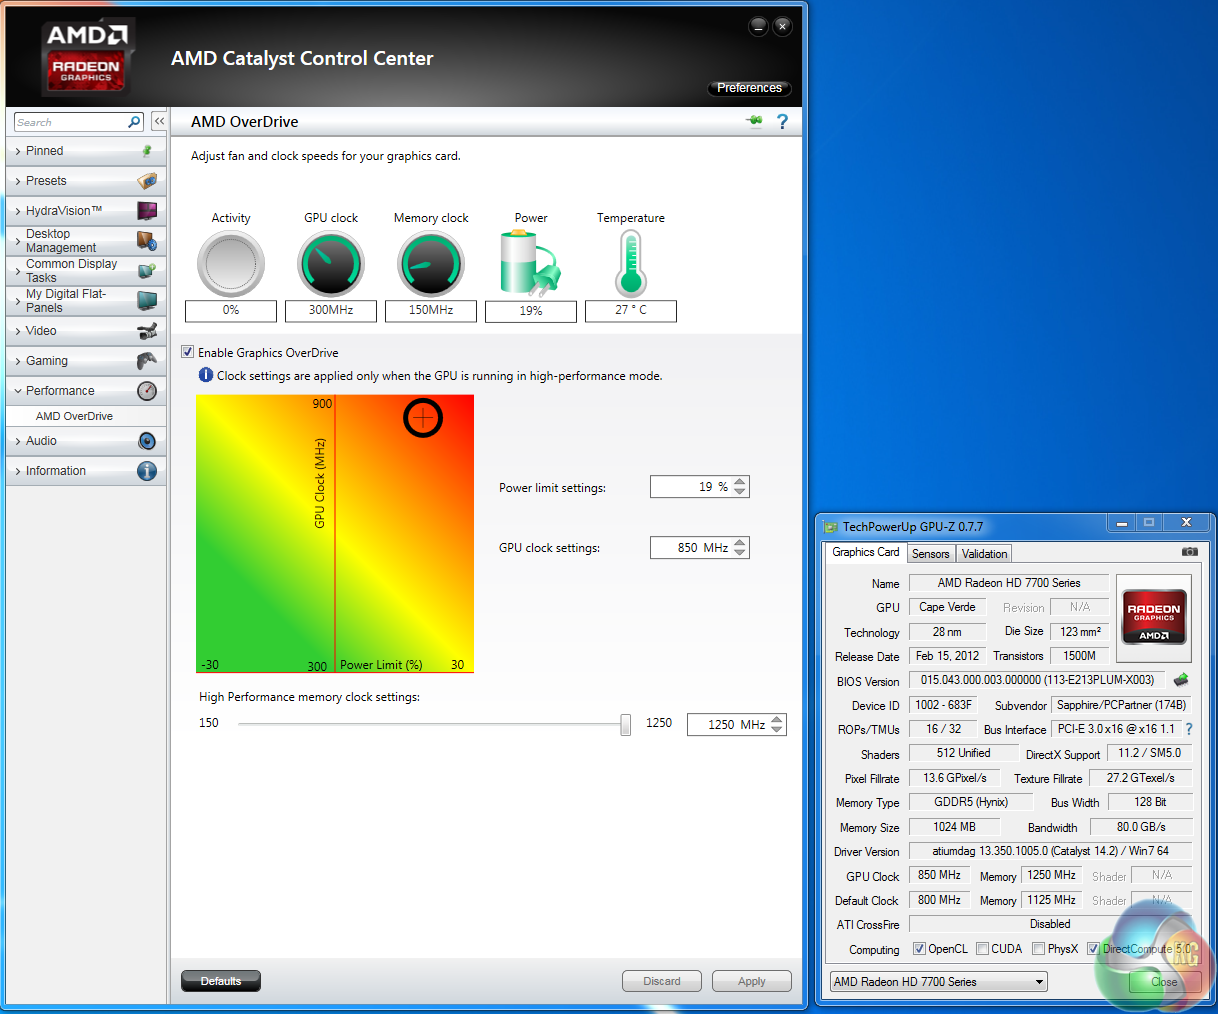The image size is (1218, 1014).
Task: Toggle the PhysX checkbox in GPU-Z
Action: coord(1039,949)
